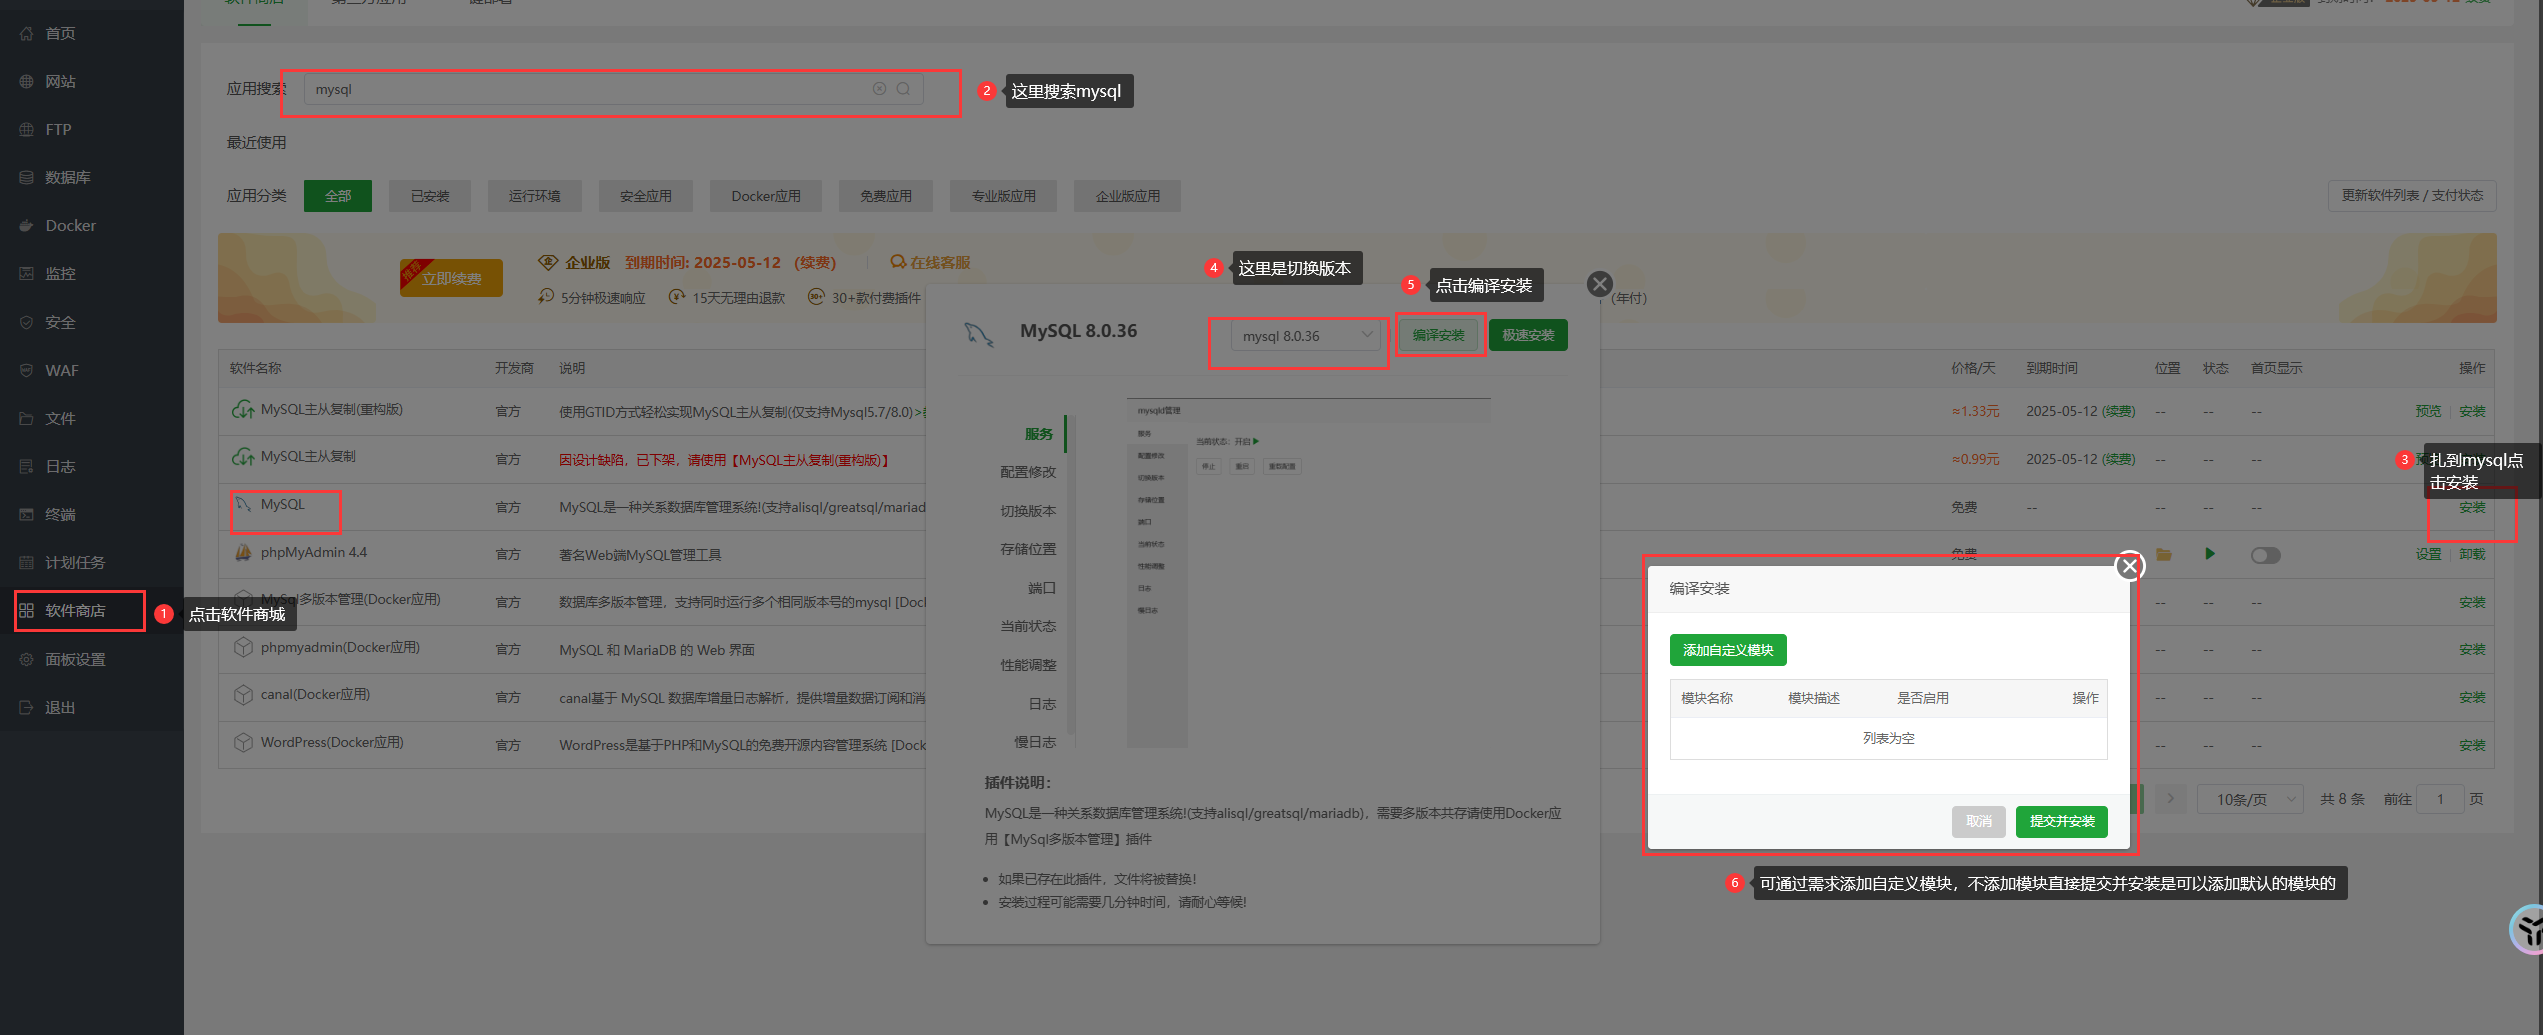Click the search magnifier icon
This screenshot has width=2543, height=1035.
click(903, 89)
